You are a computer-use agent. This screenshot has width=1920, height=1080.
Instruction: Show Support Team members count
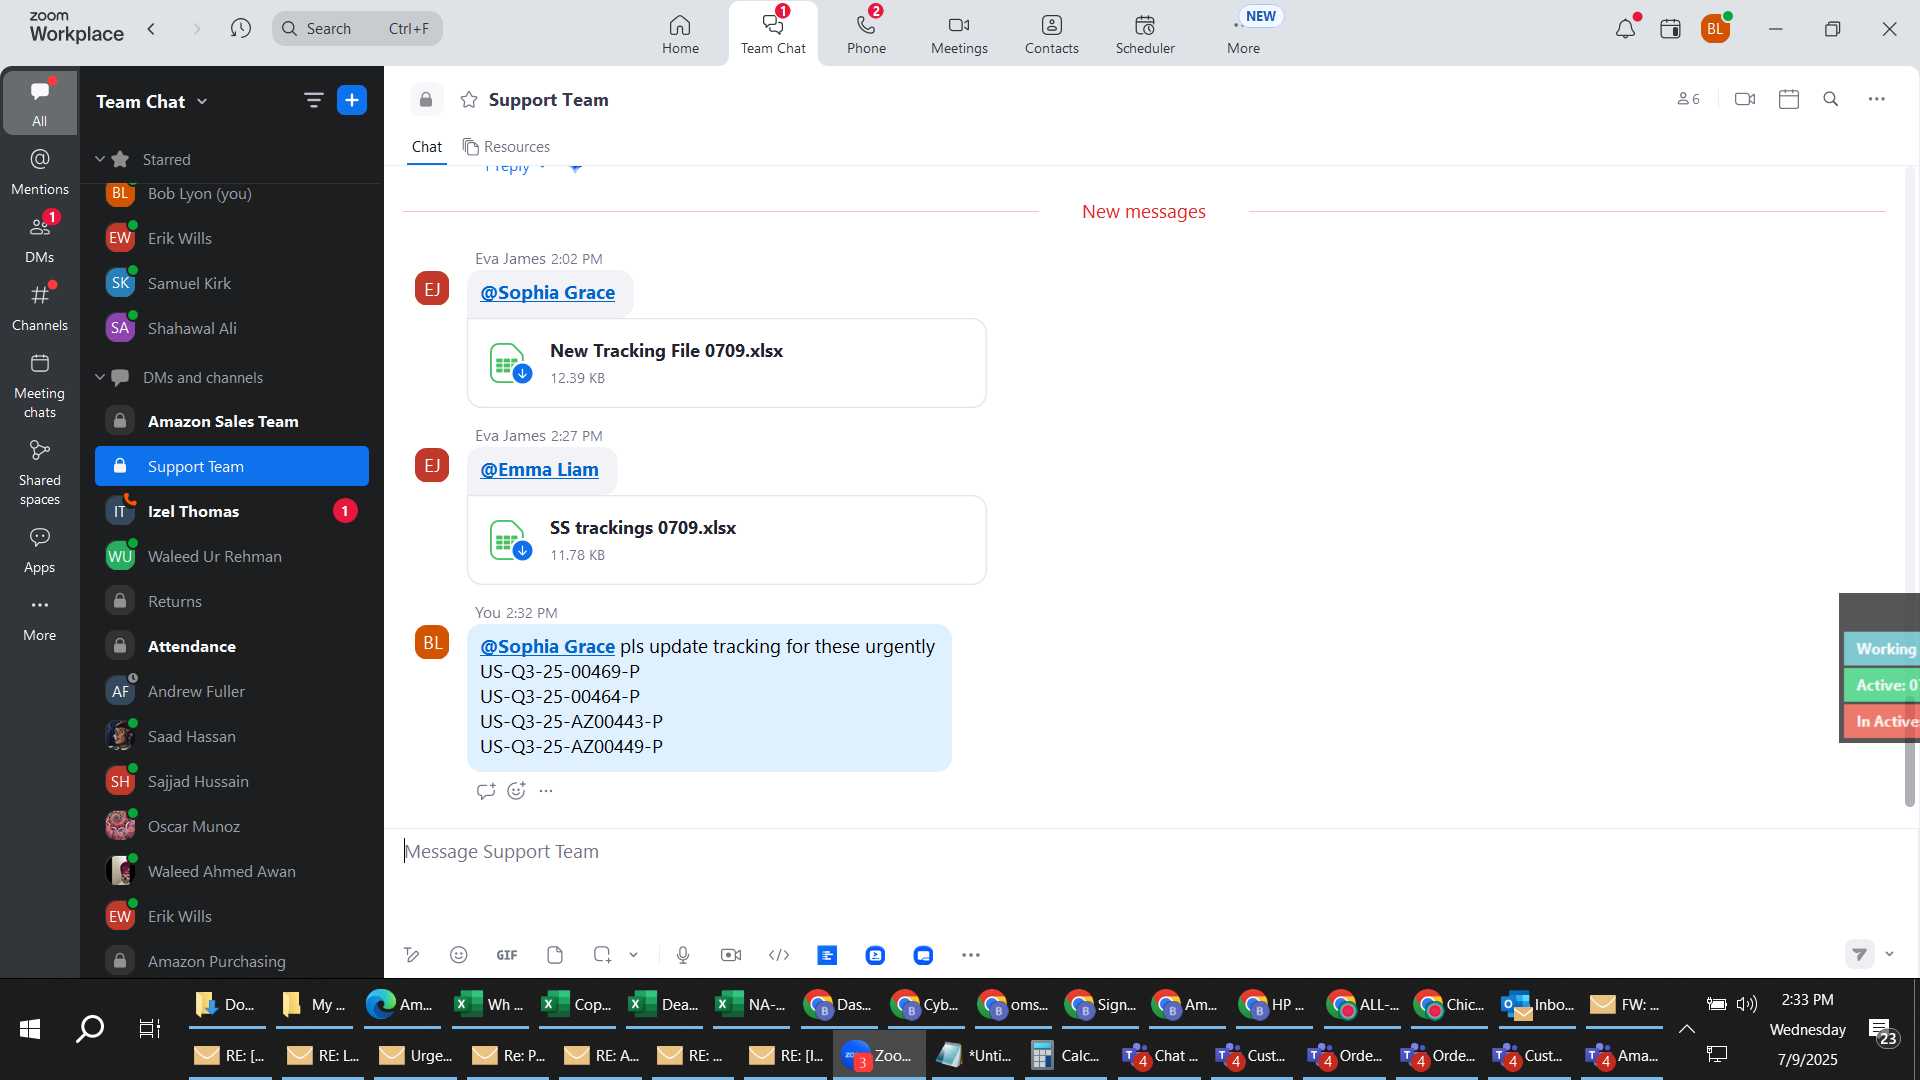click(1688, 99)
